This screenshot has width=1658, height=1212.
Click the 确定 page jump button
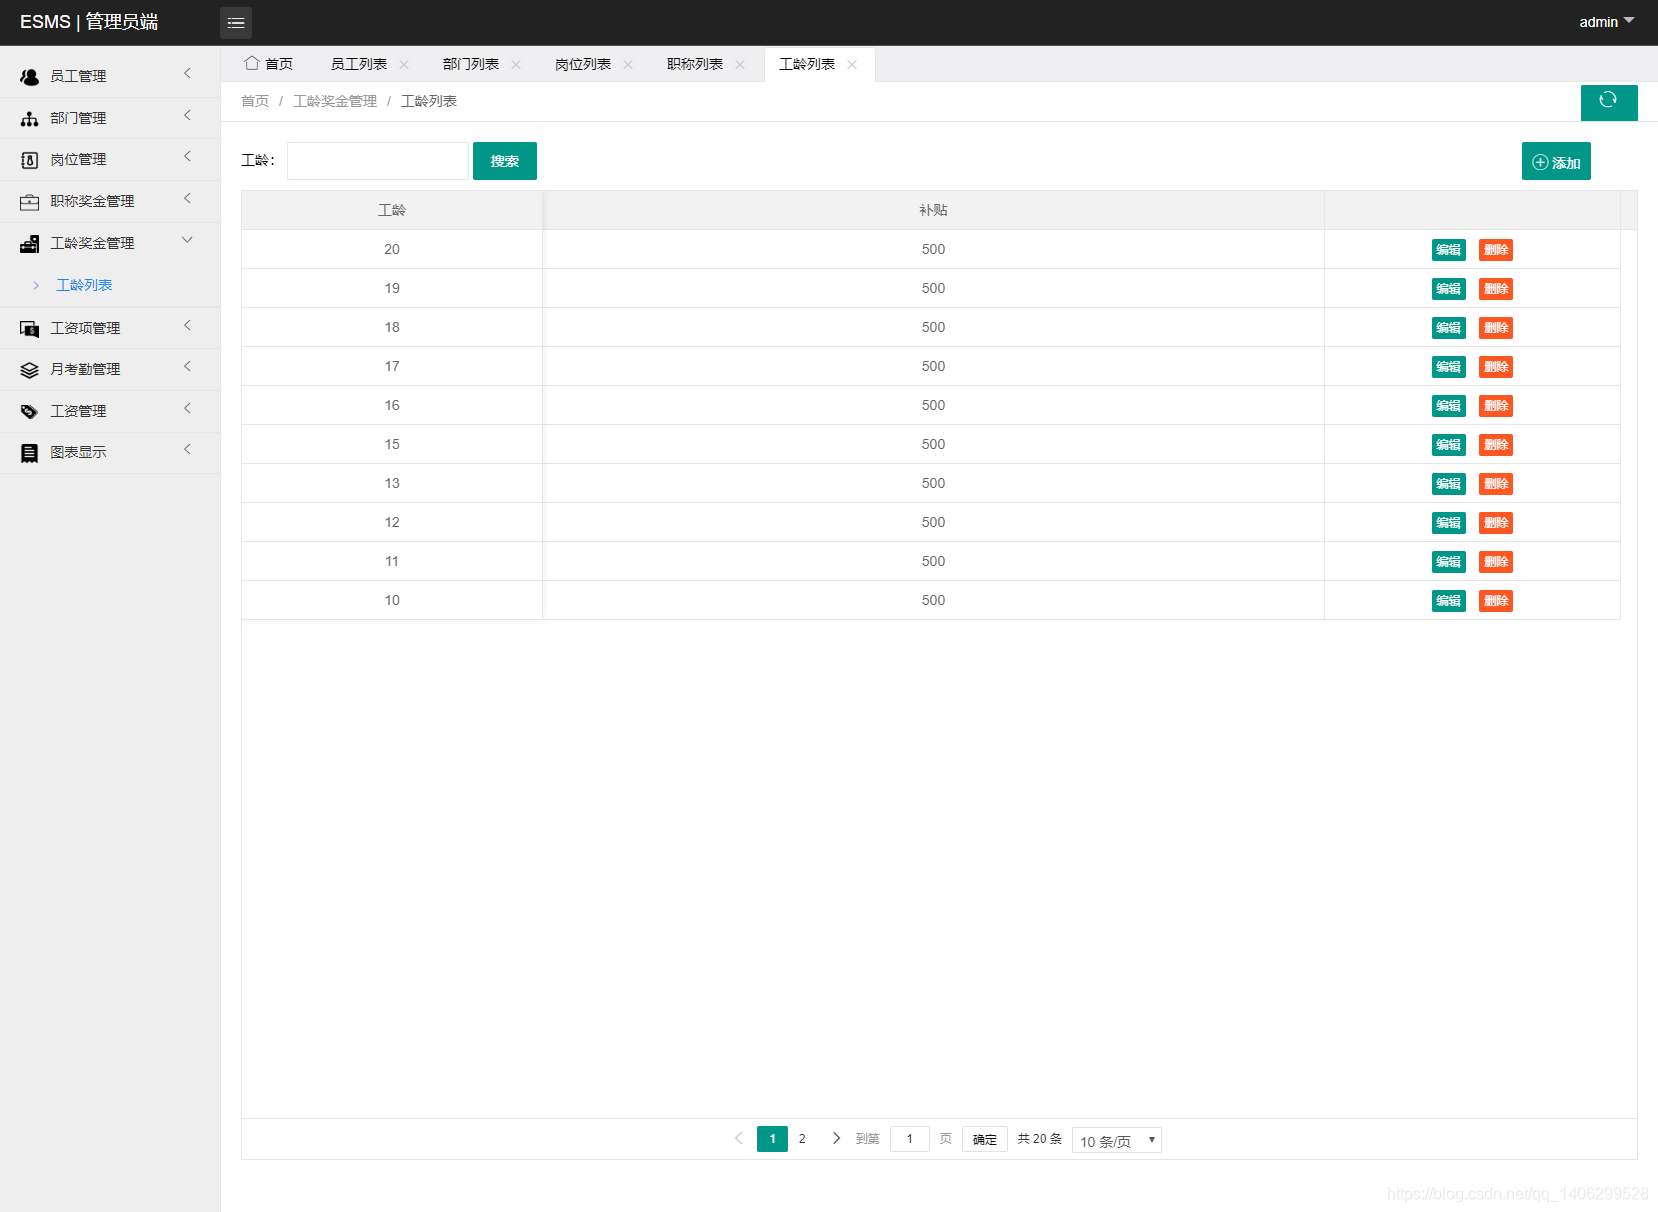[985, 1139]
